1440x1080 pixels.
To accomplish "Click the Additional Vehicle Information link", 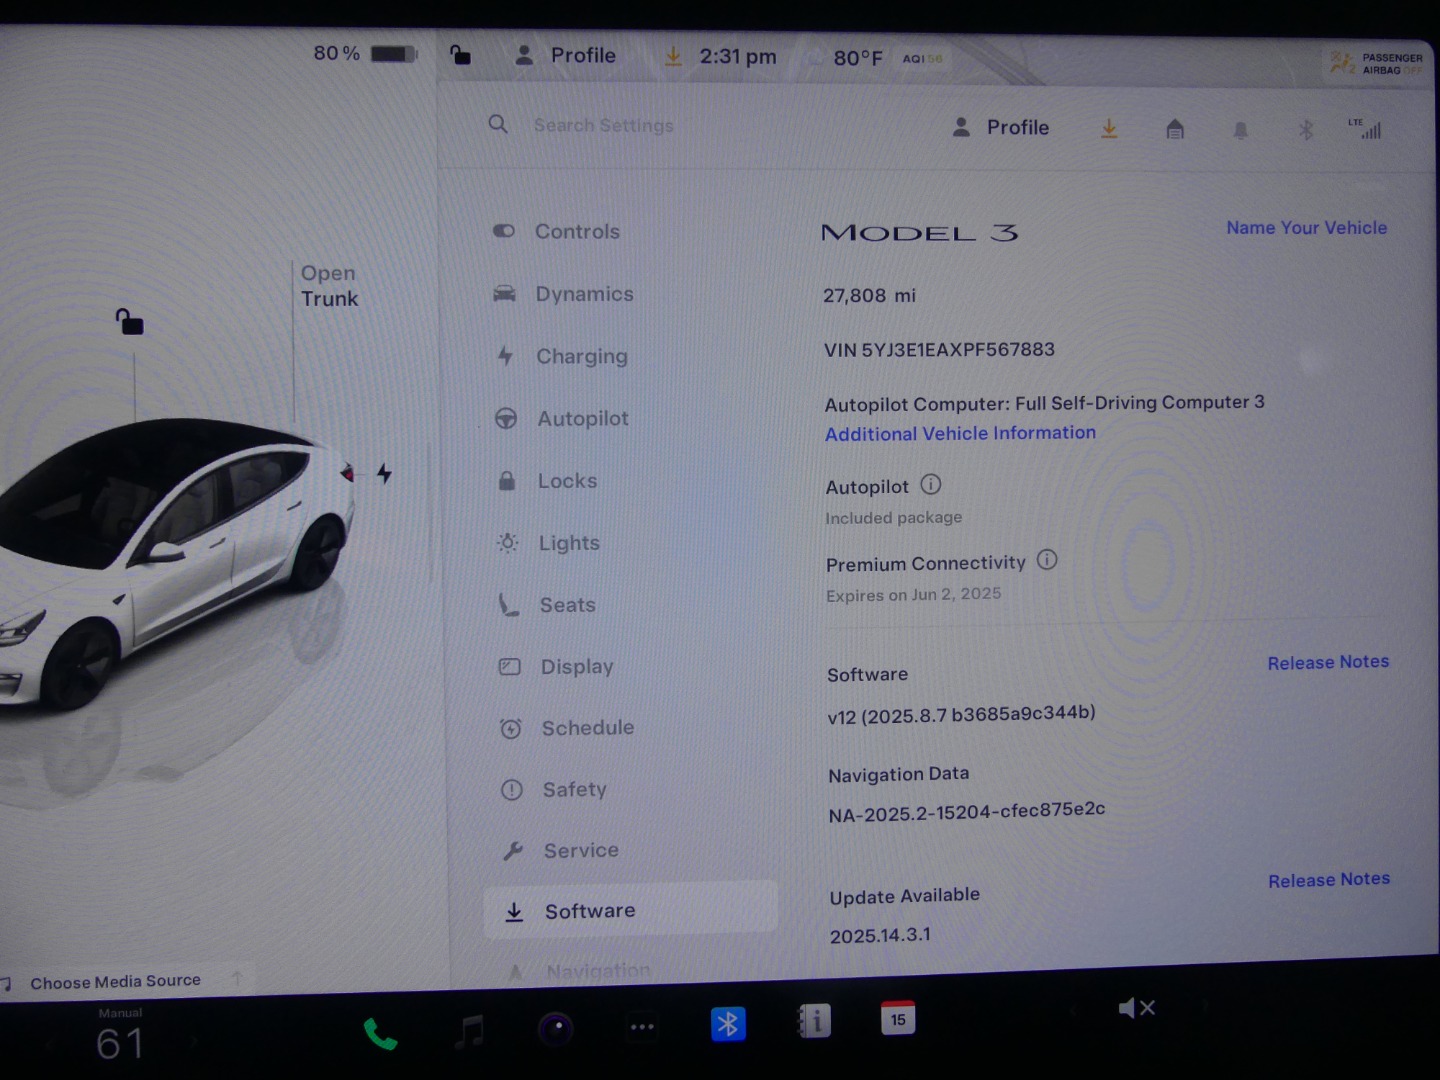I will 960,433.
